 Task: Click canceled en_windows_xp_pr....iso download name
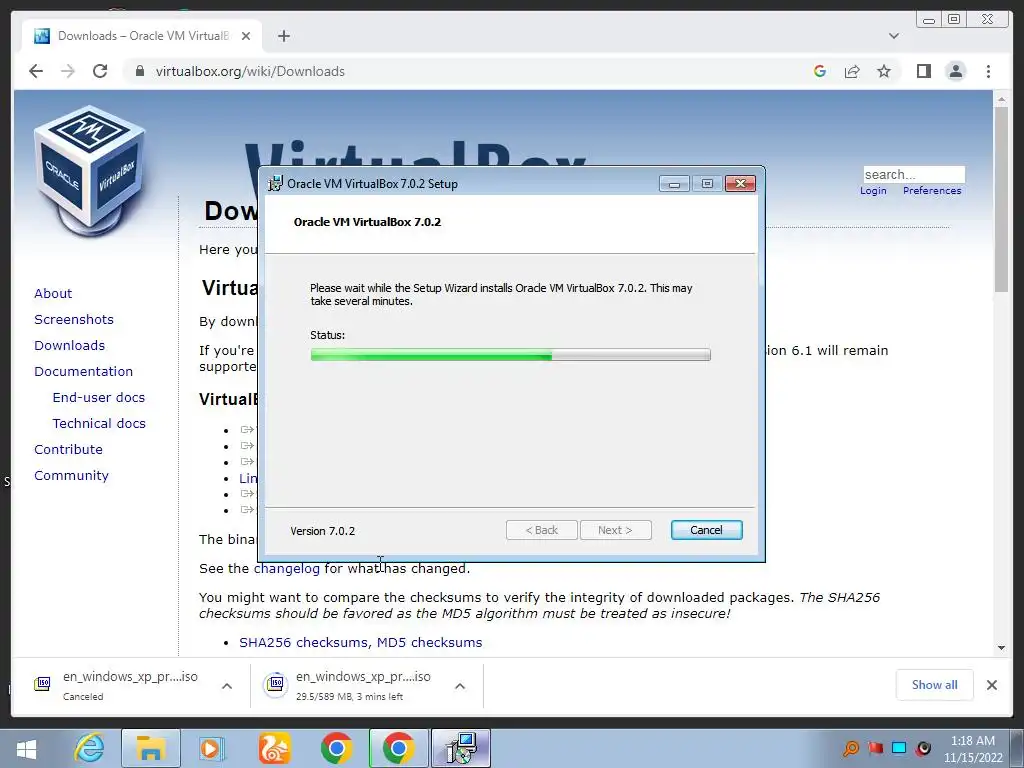coord(130,677)
